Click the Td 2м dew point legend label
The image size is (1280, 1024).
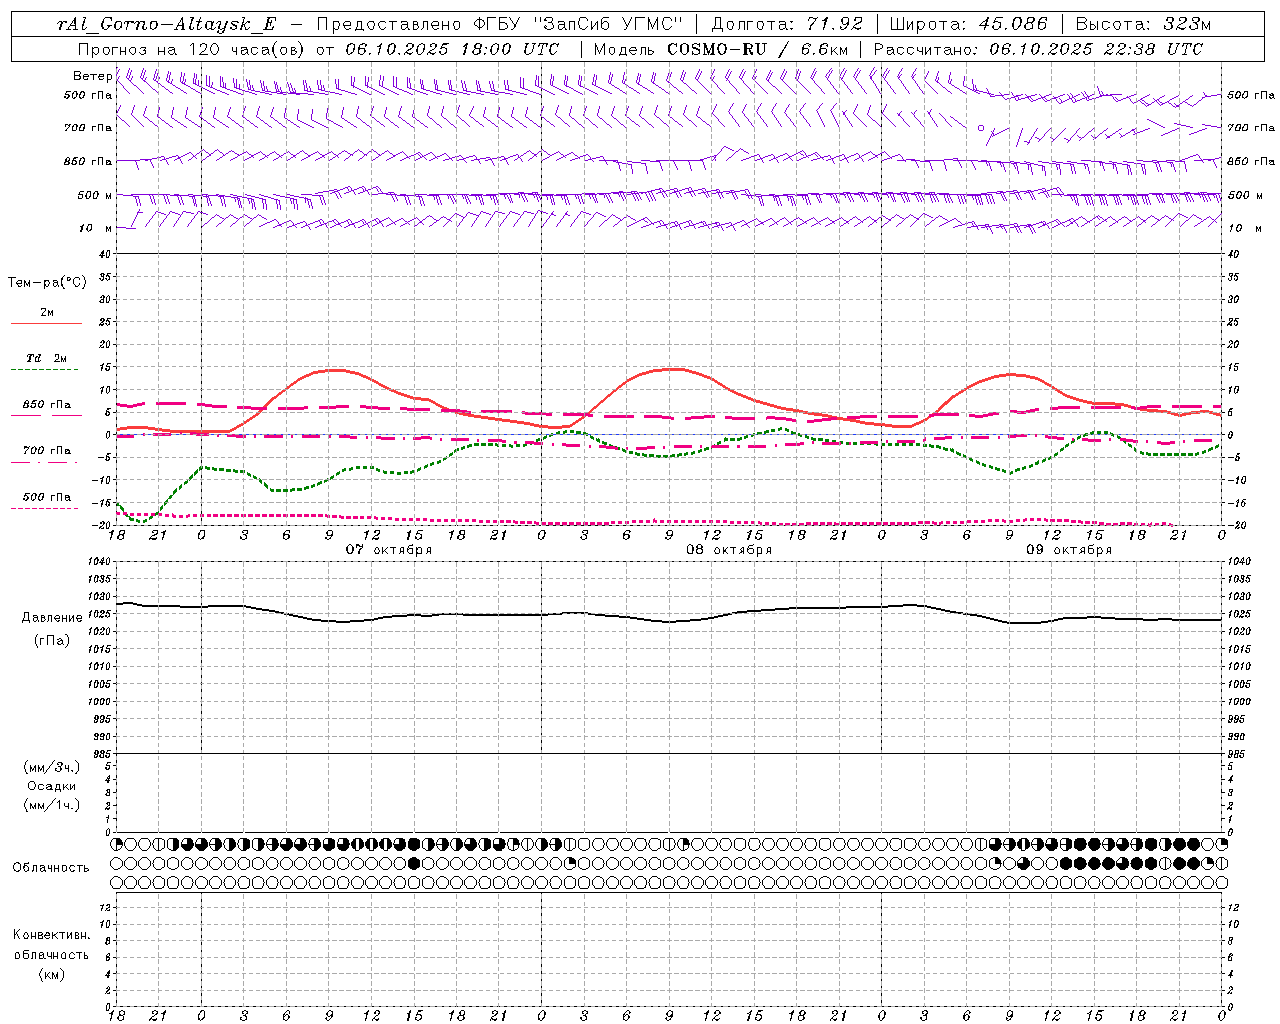point(47,358)
